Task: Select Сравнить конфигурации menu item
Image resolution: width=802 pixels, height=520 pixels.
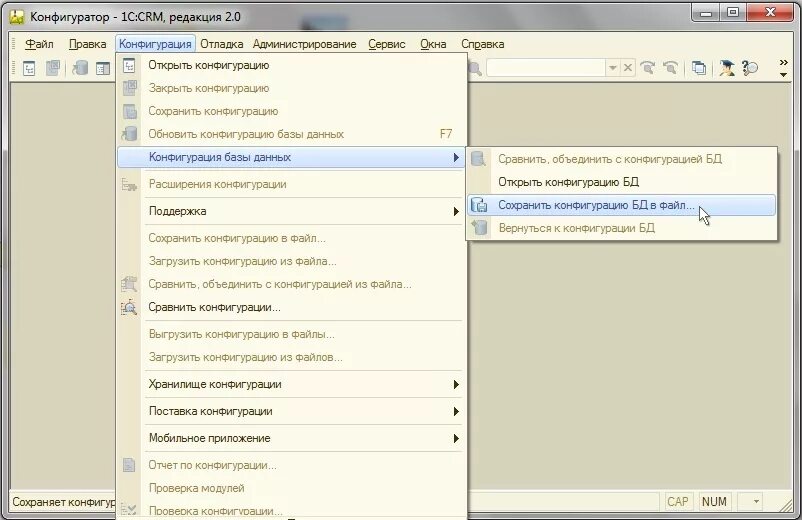Action: click(292, 307)
